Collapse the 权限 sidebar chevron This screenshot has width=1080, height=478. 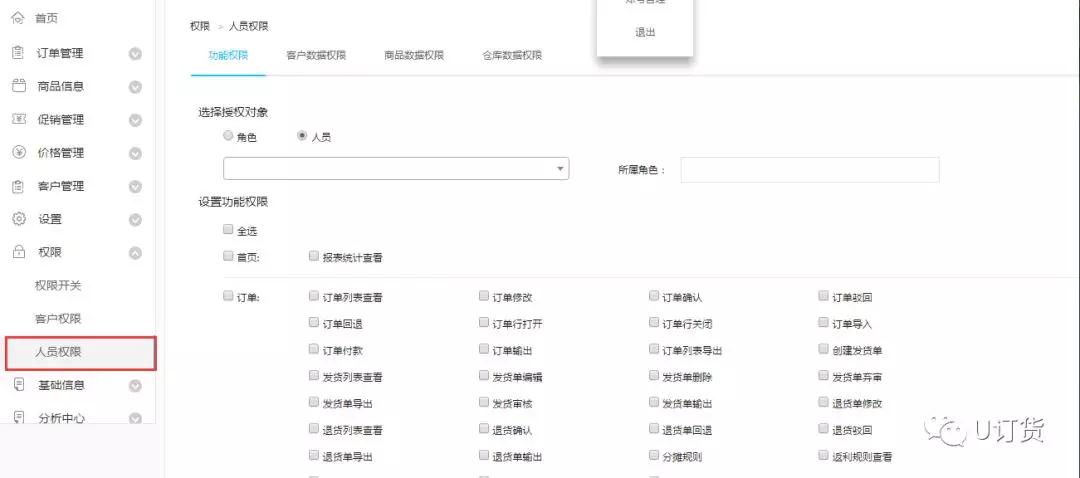click(x=136, y=253)
